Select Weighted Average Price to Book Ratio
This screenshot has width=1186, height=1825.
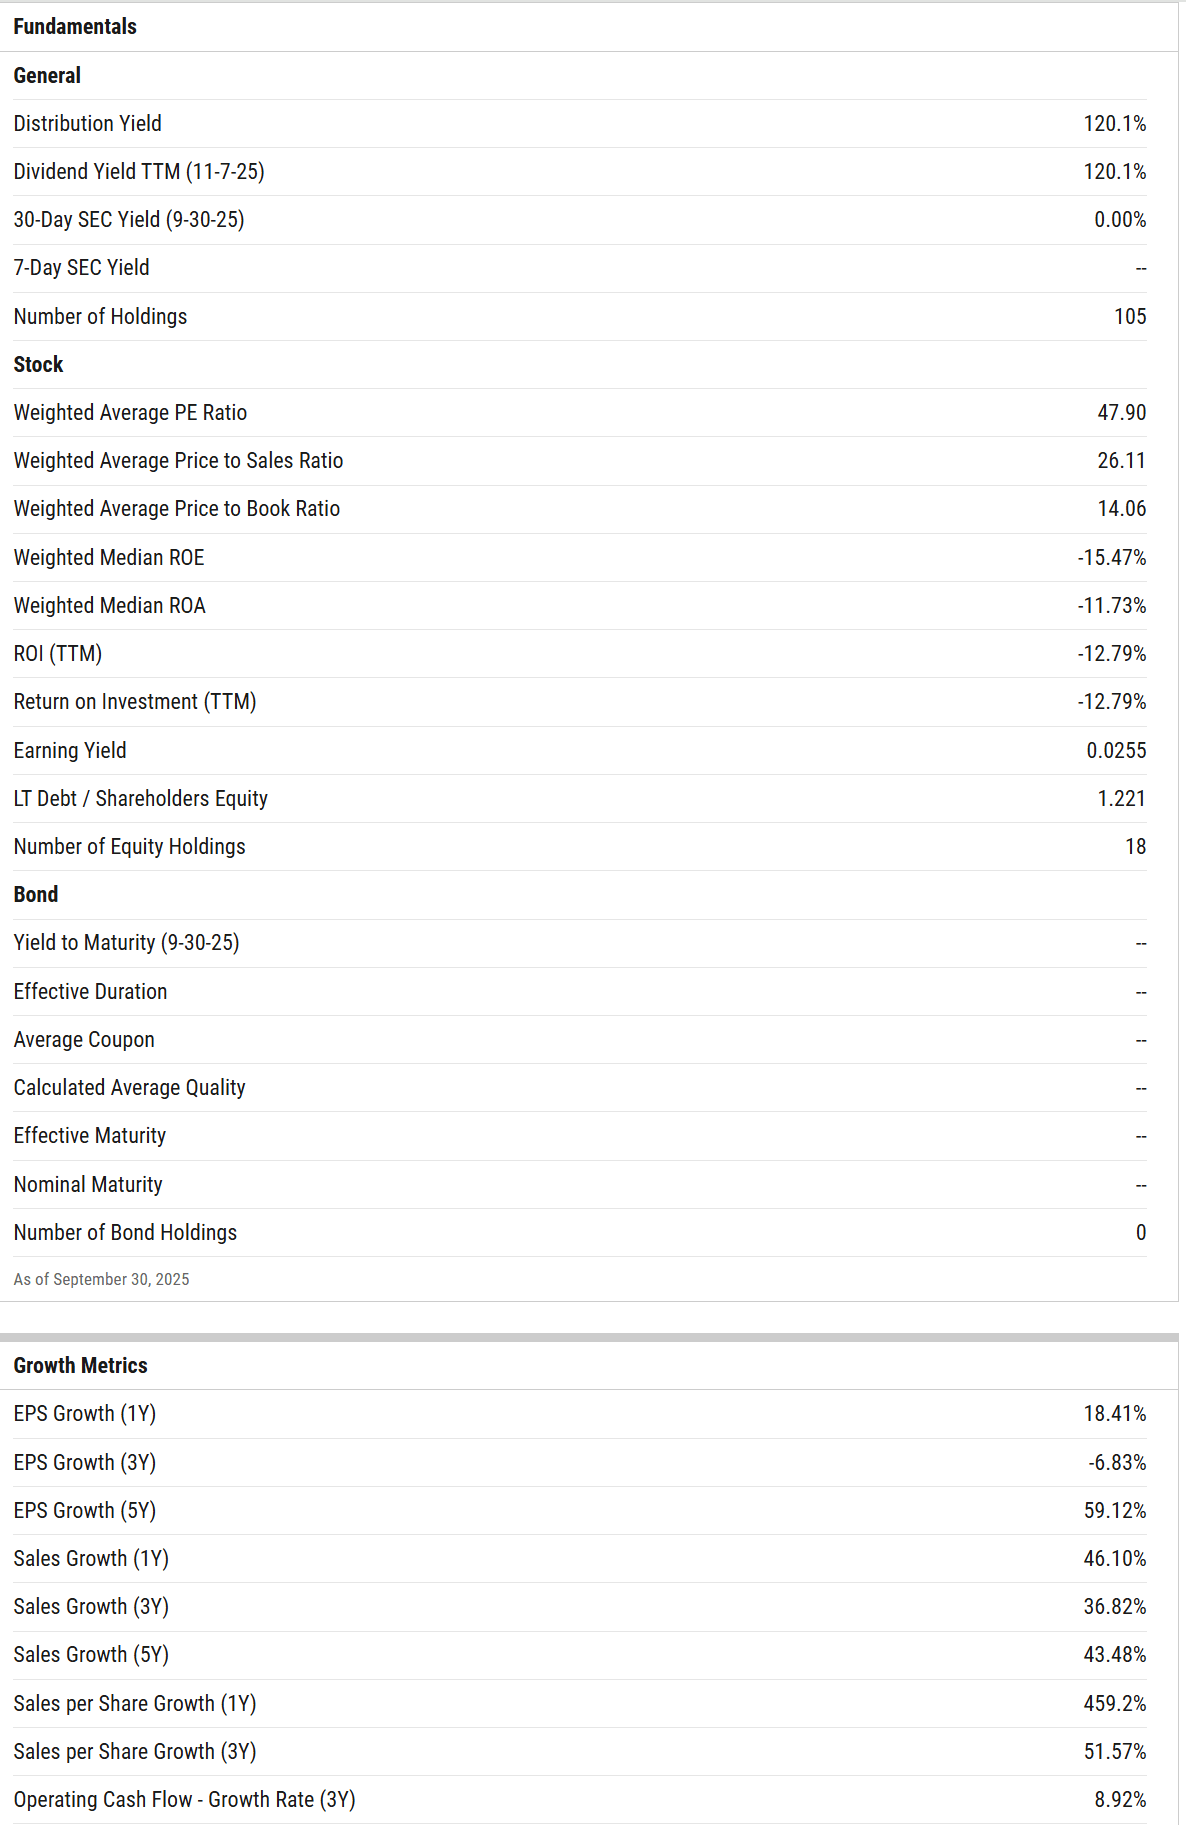click(177, 509)
